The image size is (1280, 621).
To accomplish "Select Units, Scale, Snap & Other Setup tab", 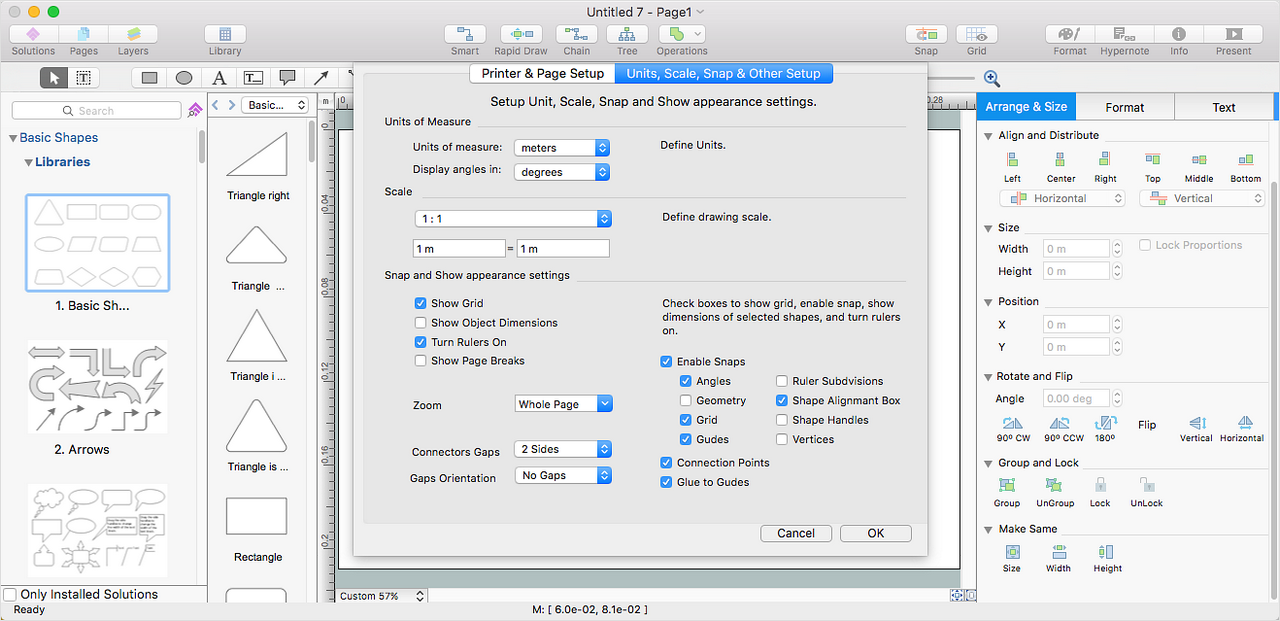I will pyautogui.click(x=724, y=73).
